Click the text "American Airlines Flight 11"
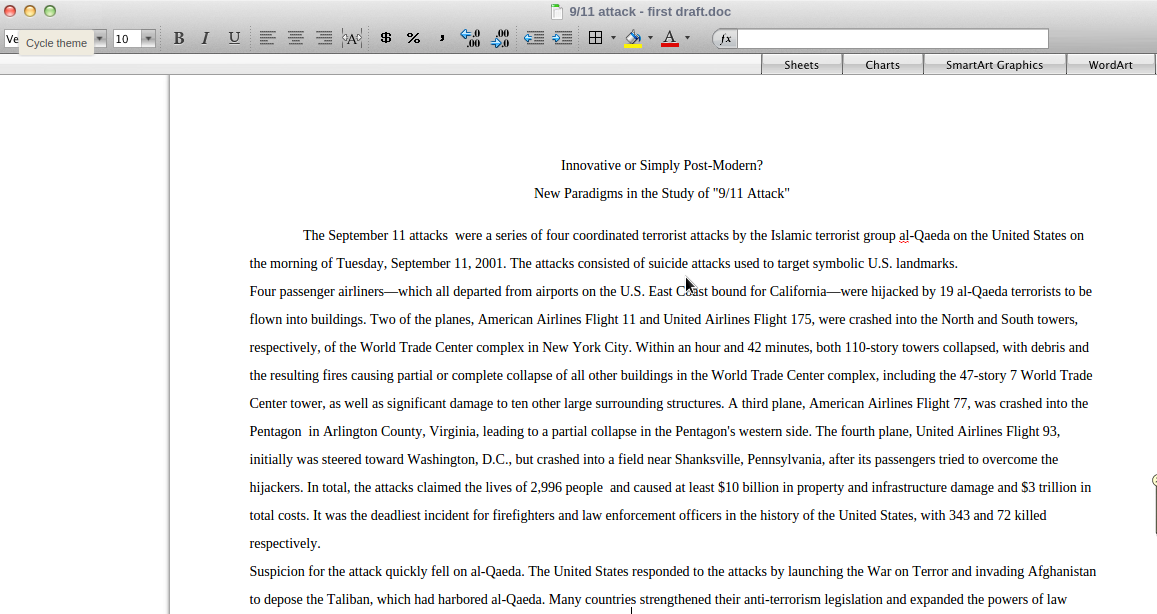Screen dimensions: 1157x614 (x=556, y=320)
